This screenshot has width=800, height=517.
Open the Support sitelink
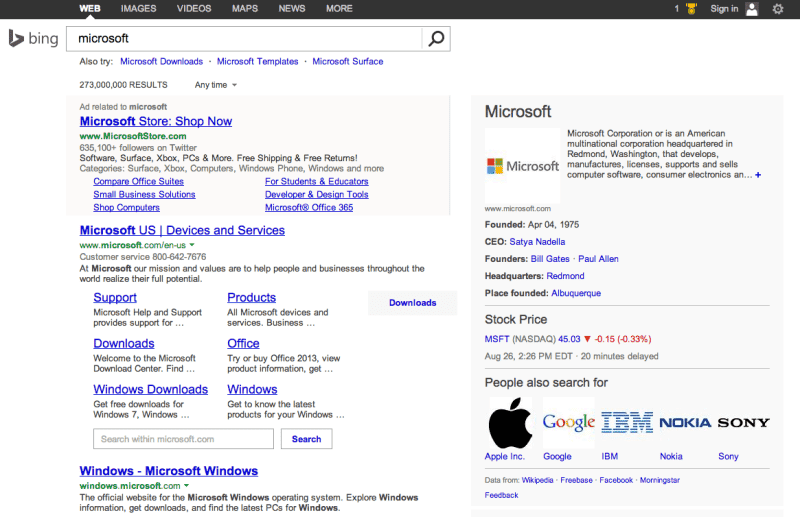pos(115,298)
